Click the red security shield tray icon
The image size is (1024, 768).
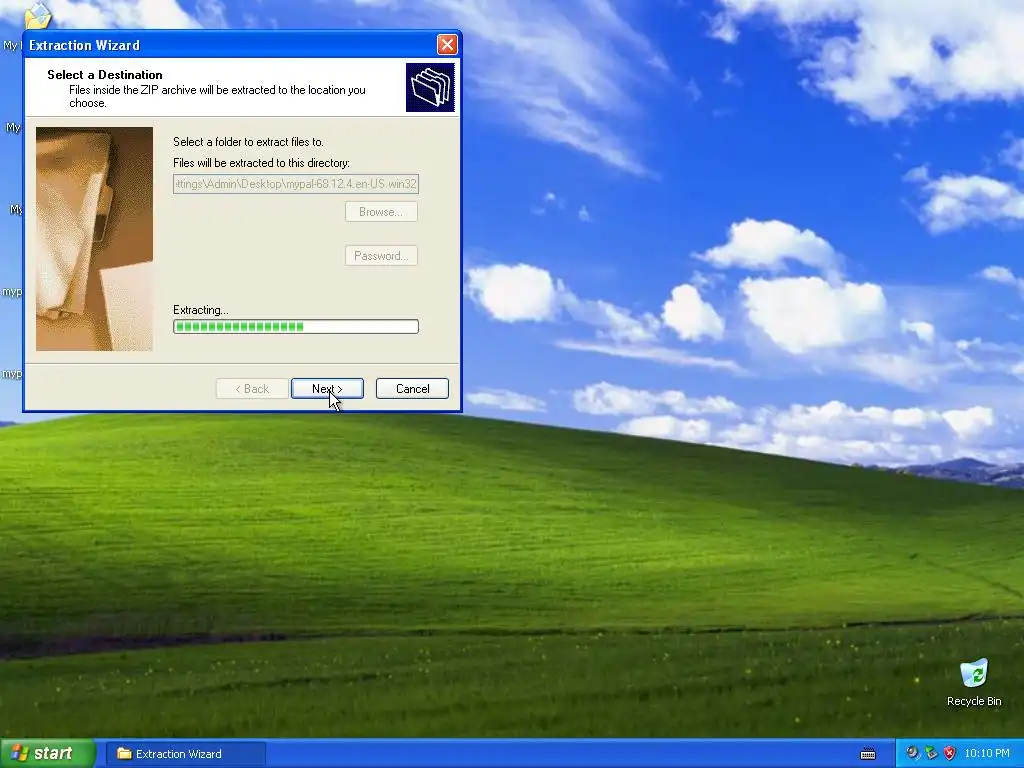[x=950, y=754]
